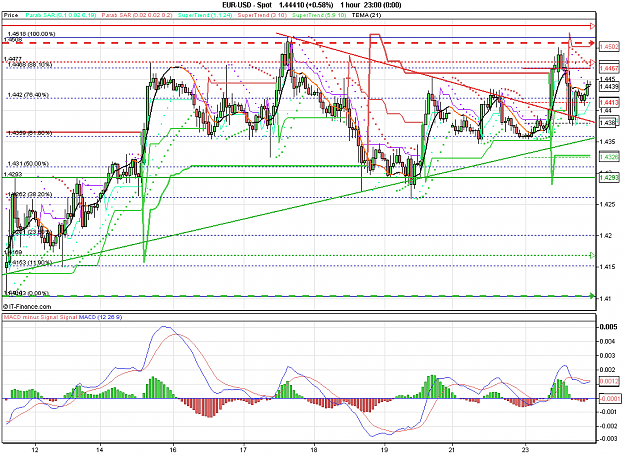Click date label 19 on the time axis
Screen dimensions: 625x455
pos(385,449)
